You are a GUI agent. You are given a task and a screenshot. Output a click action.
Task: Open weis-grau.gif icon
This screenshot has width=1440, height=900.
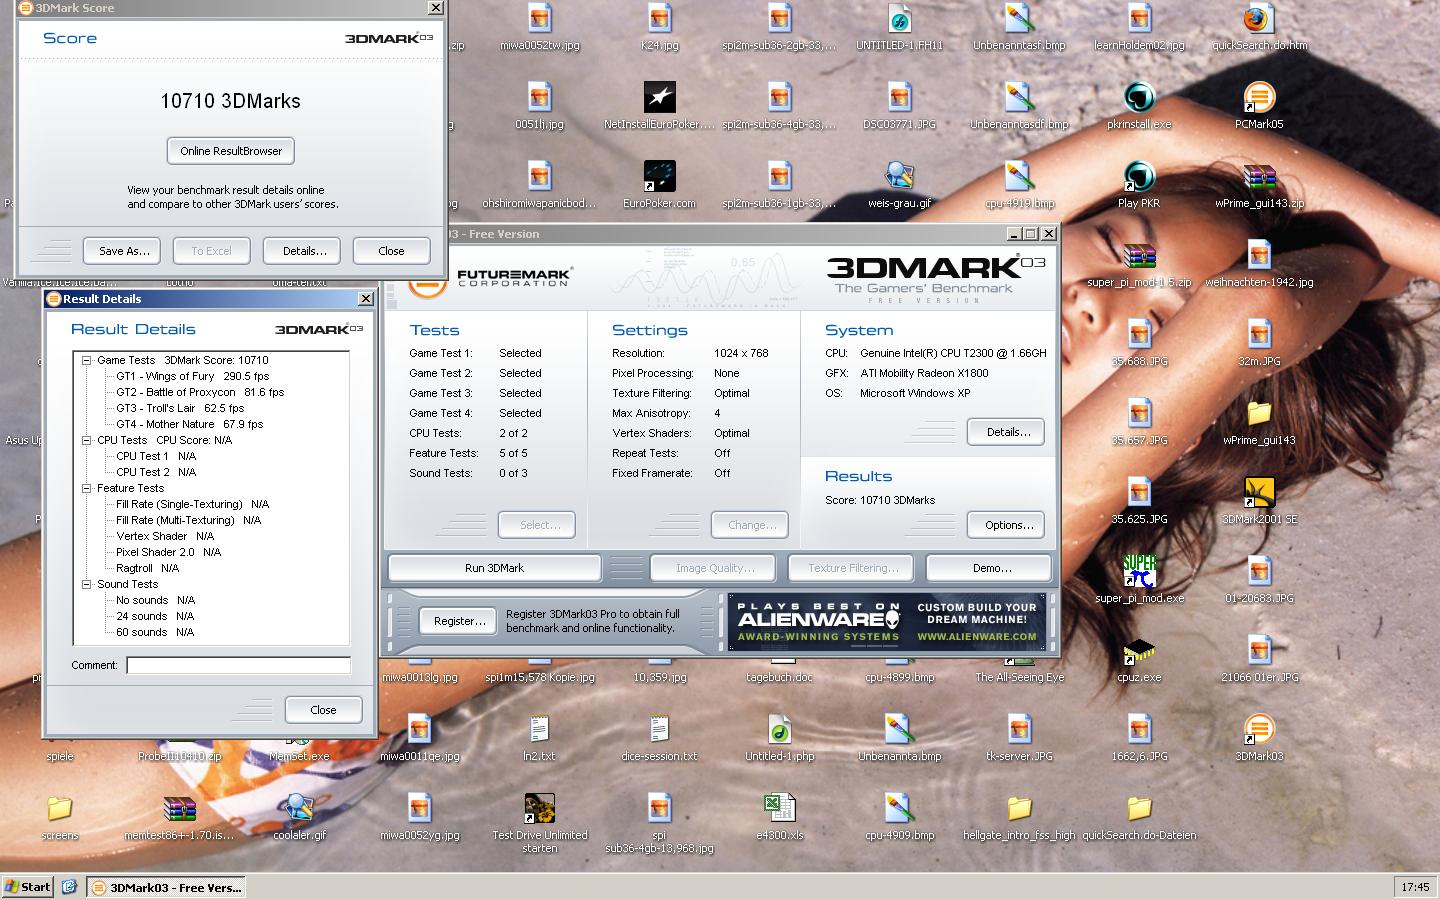coord(899,184)
